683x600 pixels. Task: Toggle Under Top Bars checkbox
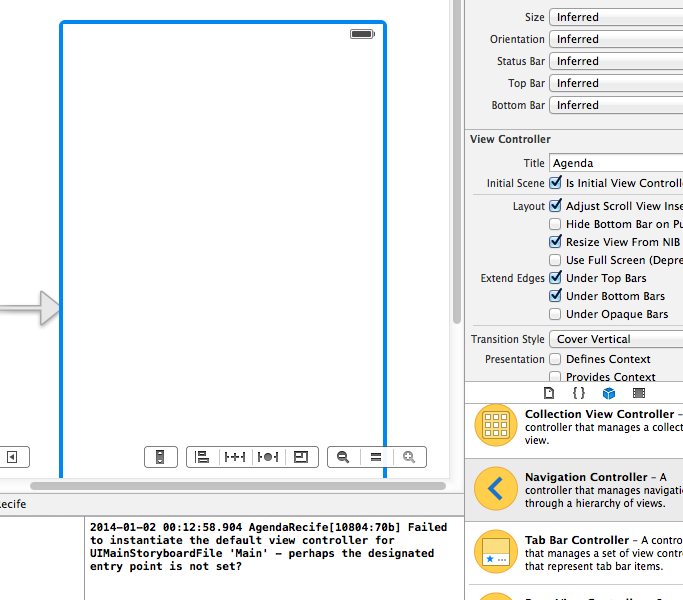[555, 278]
